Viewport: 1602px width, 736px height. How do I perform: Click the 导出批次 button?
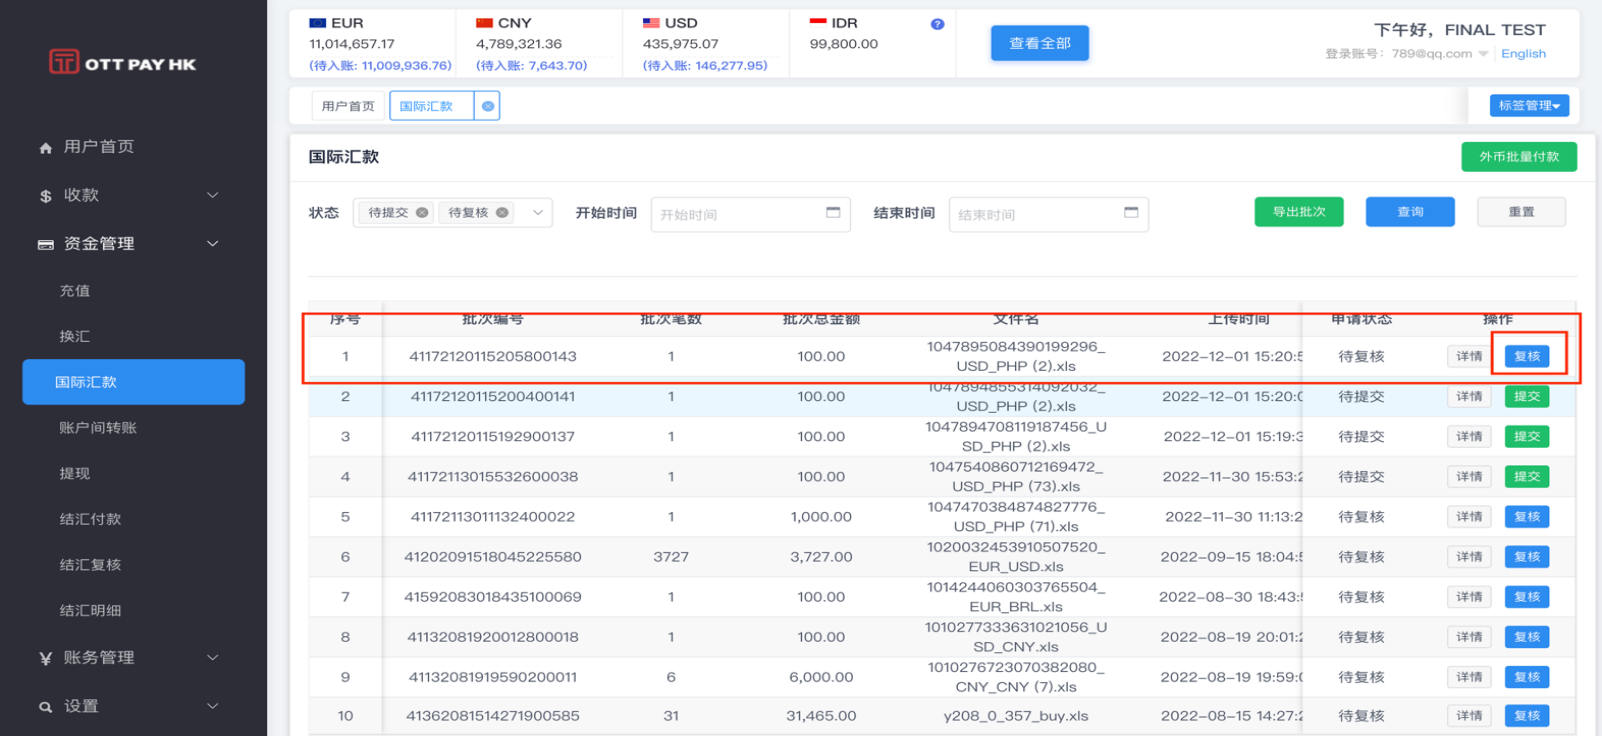1299,212
